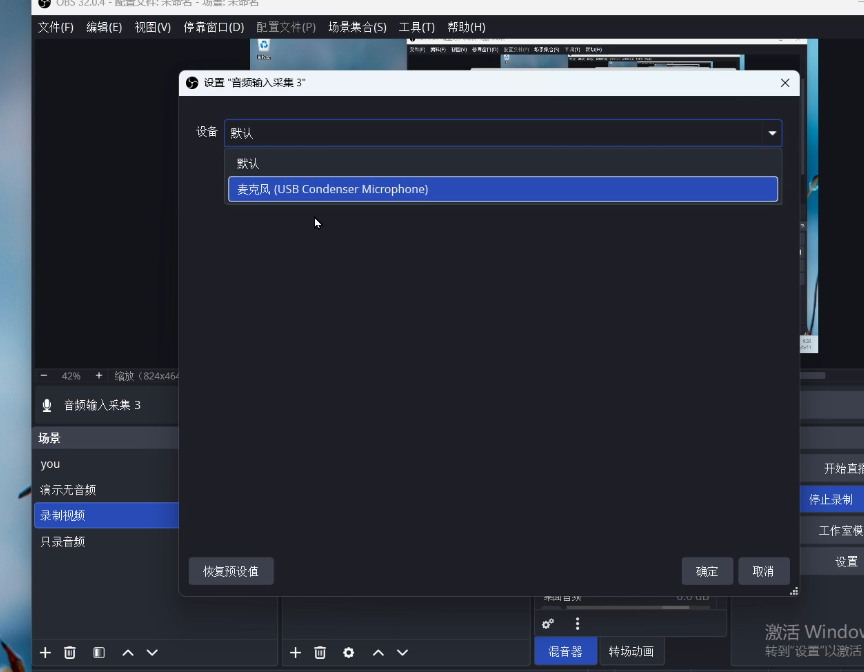Close the audio input capture settings dialog

coord(785,83)
